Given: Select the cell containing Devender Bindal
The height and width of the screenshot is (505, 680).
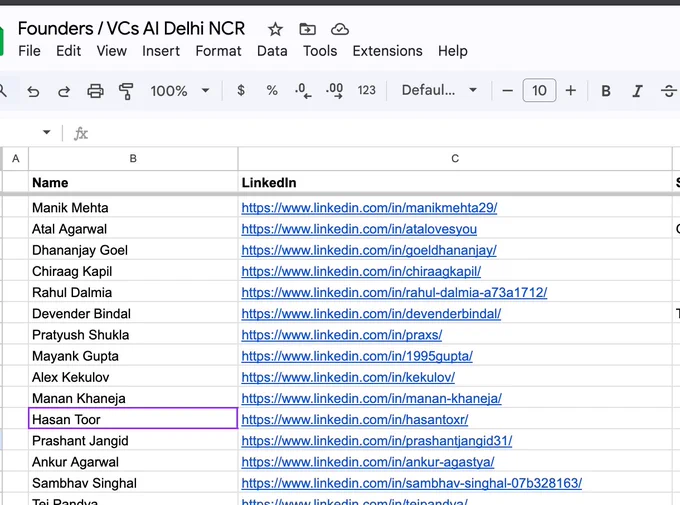Looking at the screenshot, I should (133, 313).
